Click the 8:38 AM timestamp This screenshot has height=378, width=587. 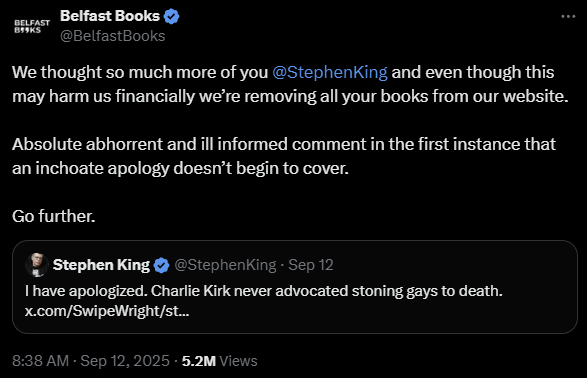40,361
